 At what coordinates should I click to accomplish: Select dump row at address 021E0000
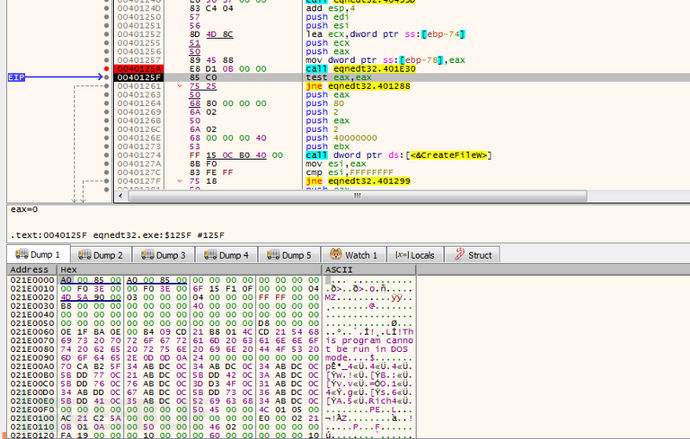point(211,280)
